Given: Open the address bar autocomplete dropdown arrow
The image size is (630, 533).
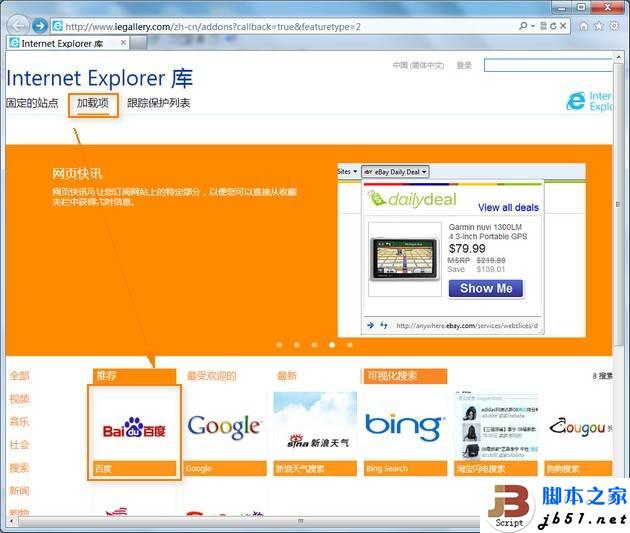Looking at the screenshot, I should tap(533, 26).
